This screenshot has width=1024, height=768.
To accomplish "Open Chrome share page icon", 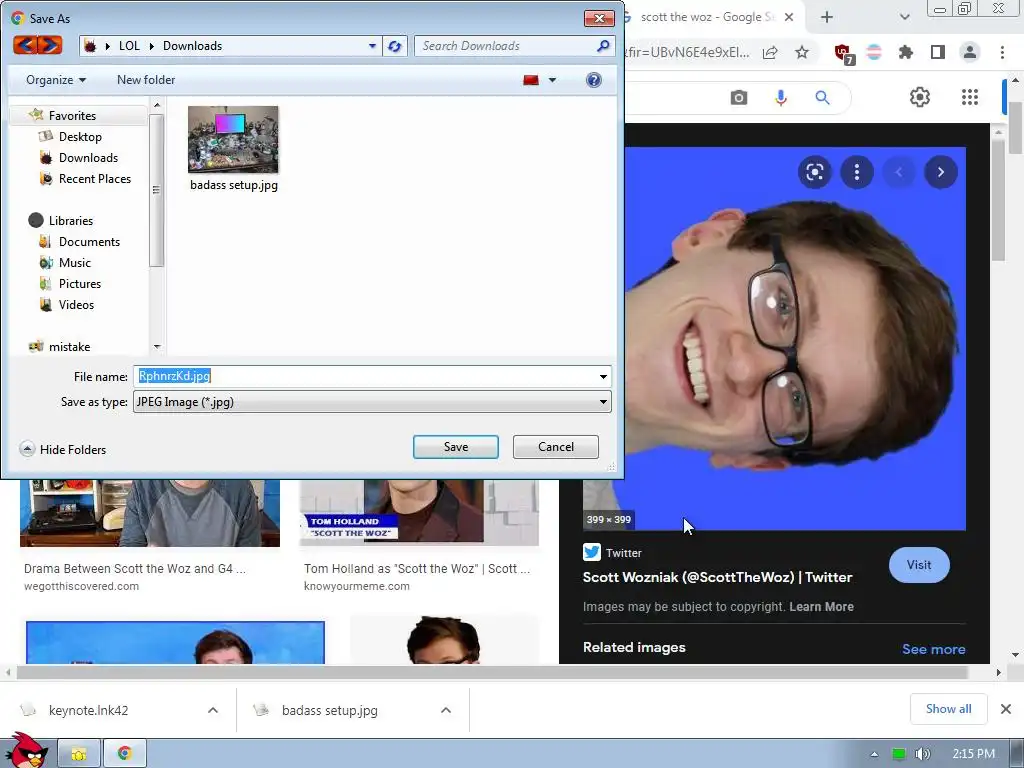I will click(x=770, y=52).
